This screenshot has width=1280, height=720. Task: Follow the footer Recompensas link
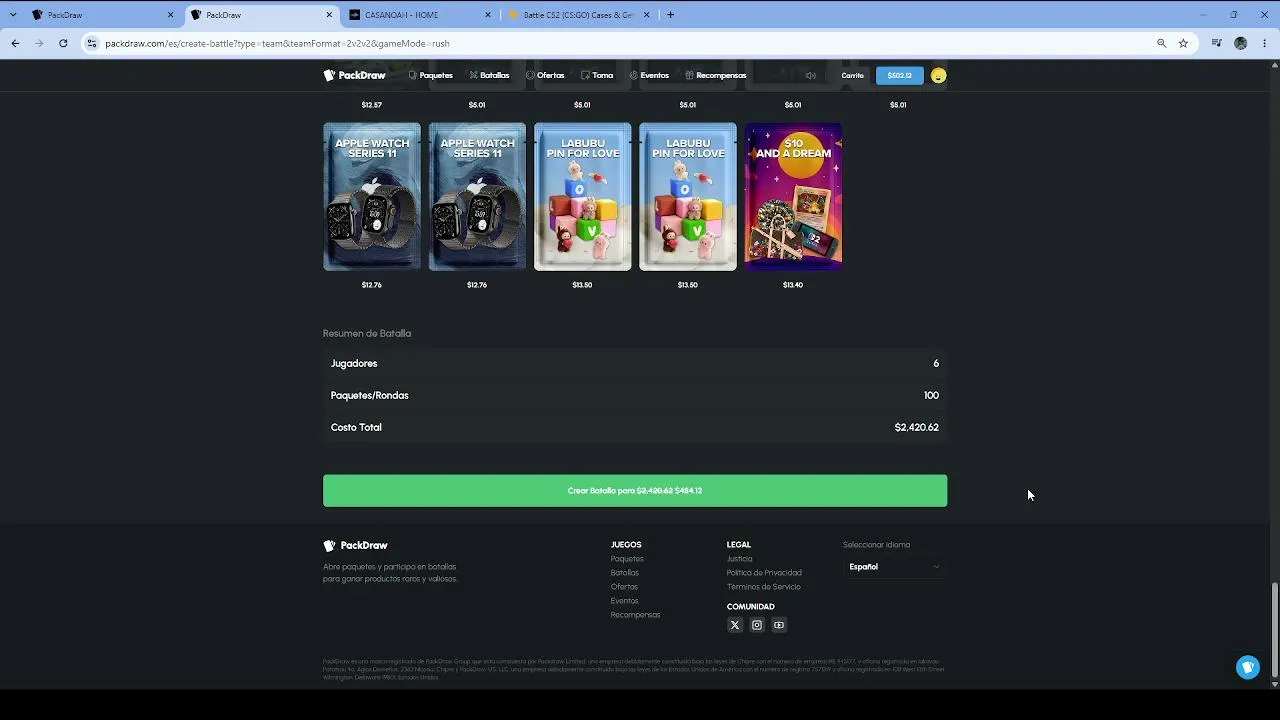coord(636,615)
